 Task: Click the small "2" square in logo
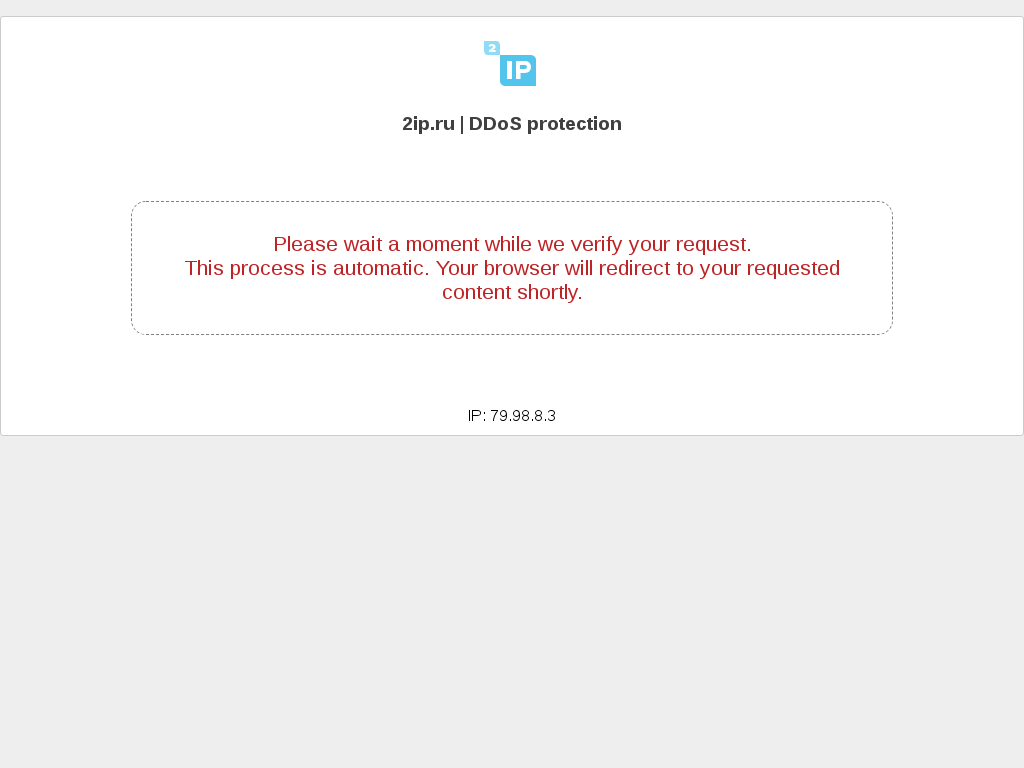pyautogui.click(x=492, y=48)
